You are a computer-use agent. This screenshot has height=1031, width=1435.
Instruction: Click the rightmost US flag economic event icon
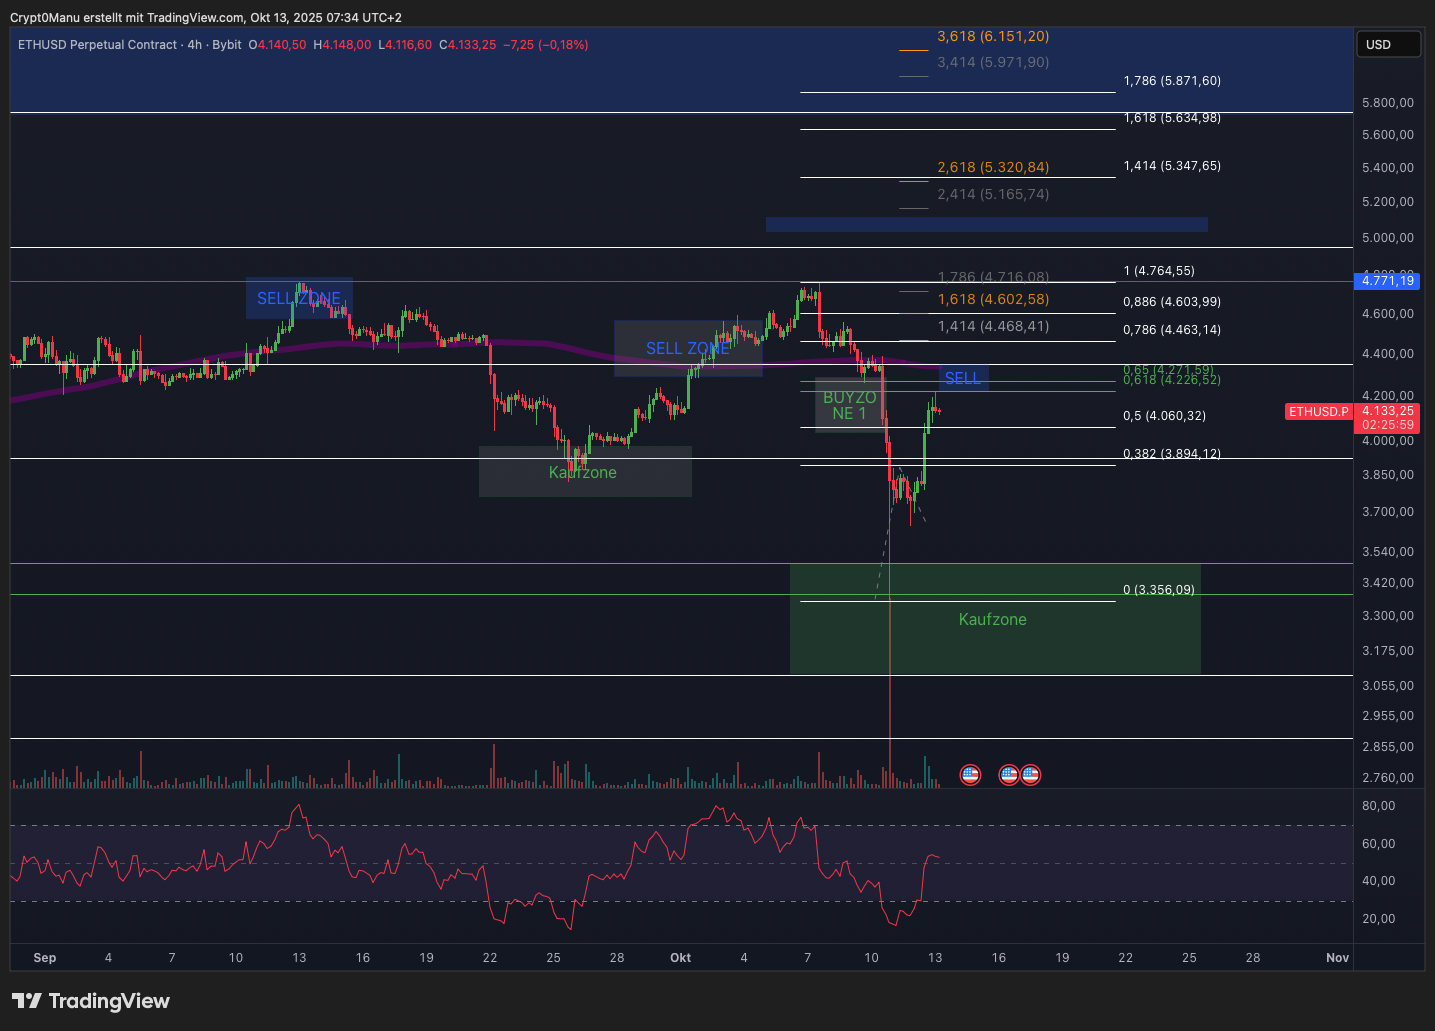pyautogui.click(x=1030, y=775)
